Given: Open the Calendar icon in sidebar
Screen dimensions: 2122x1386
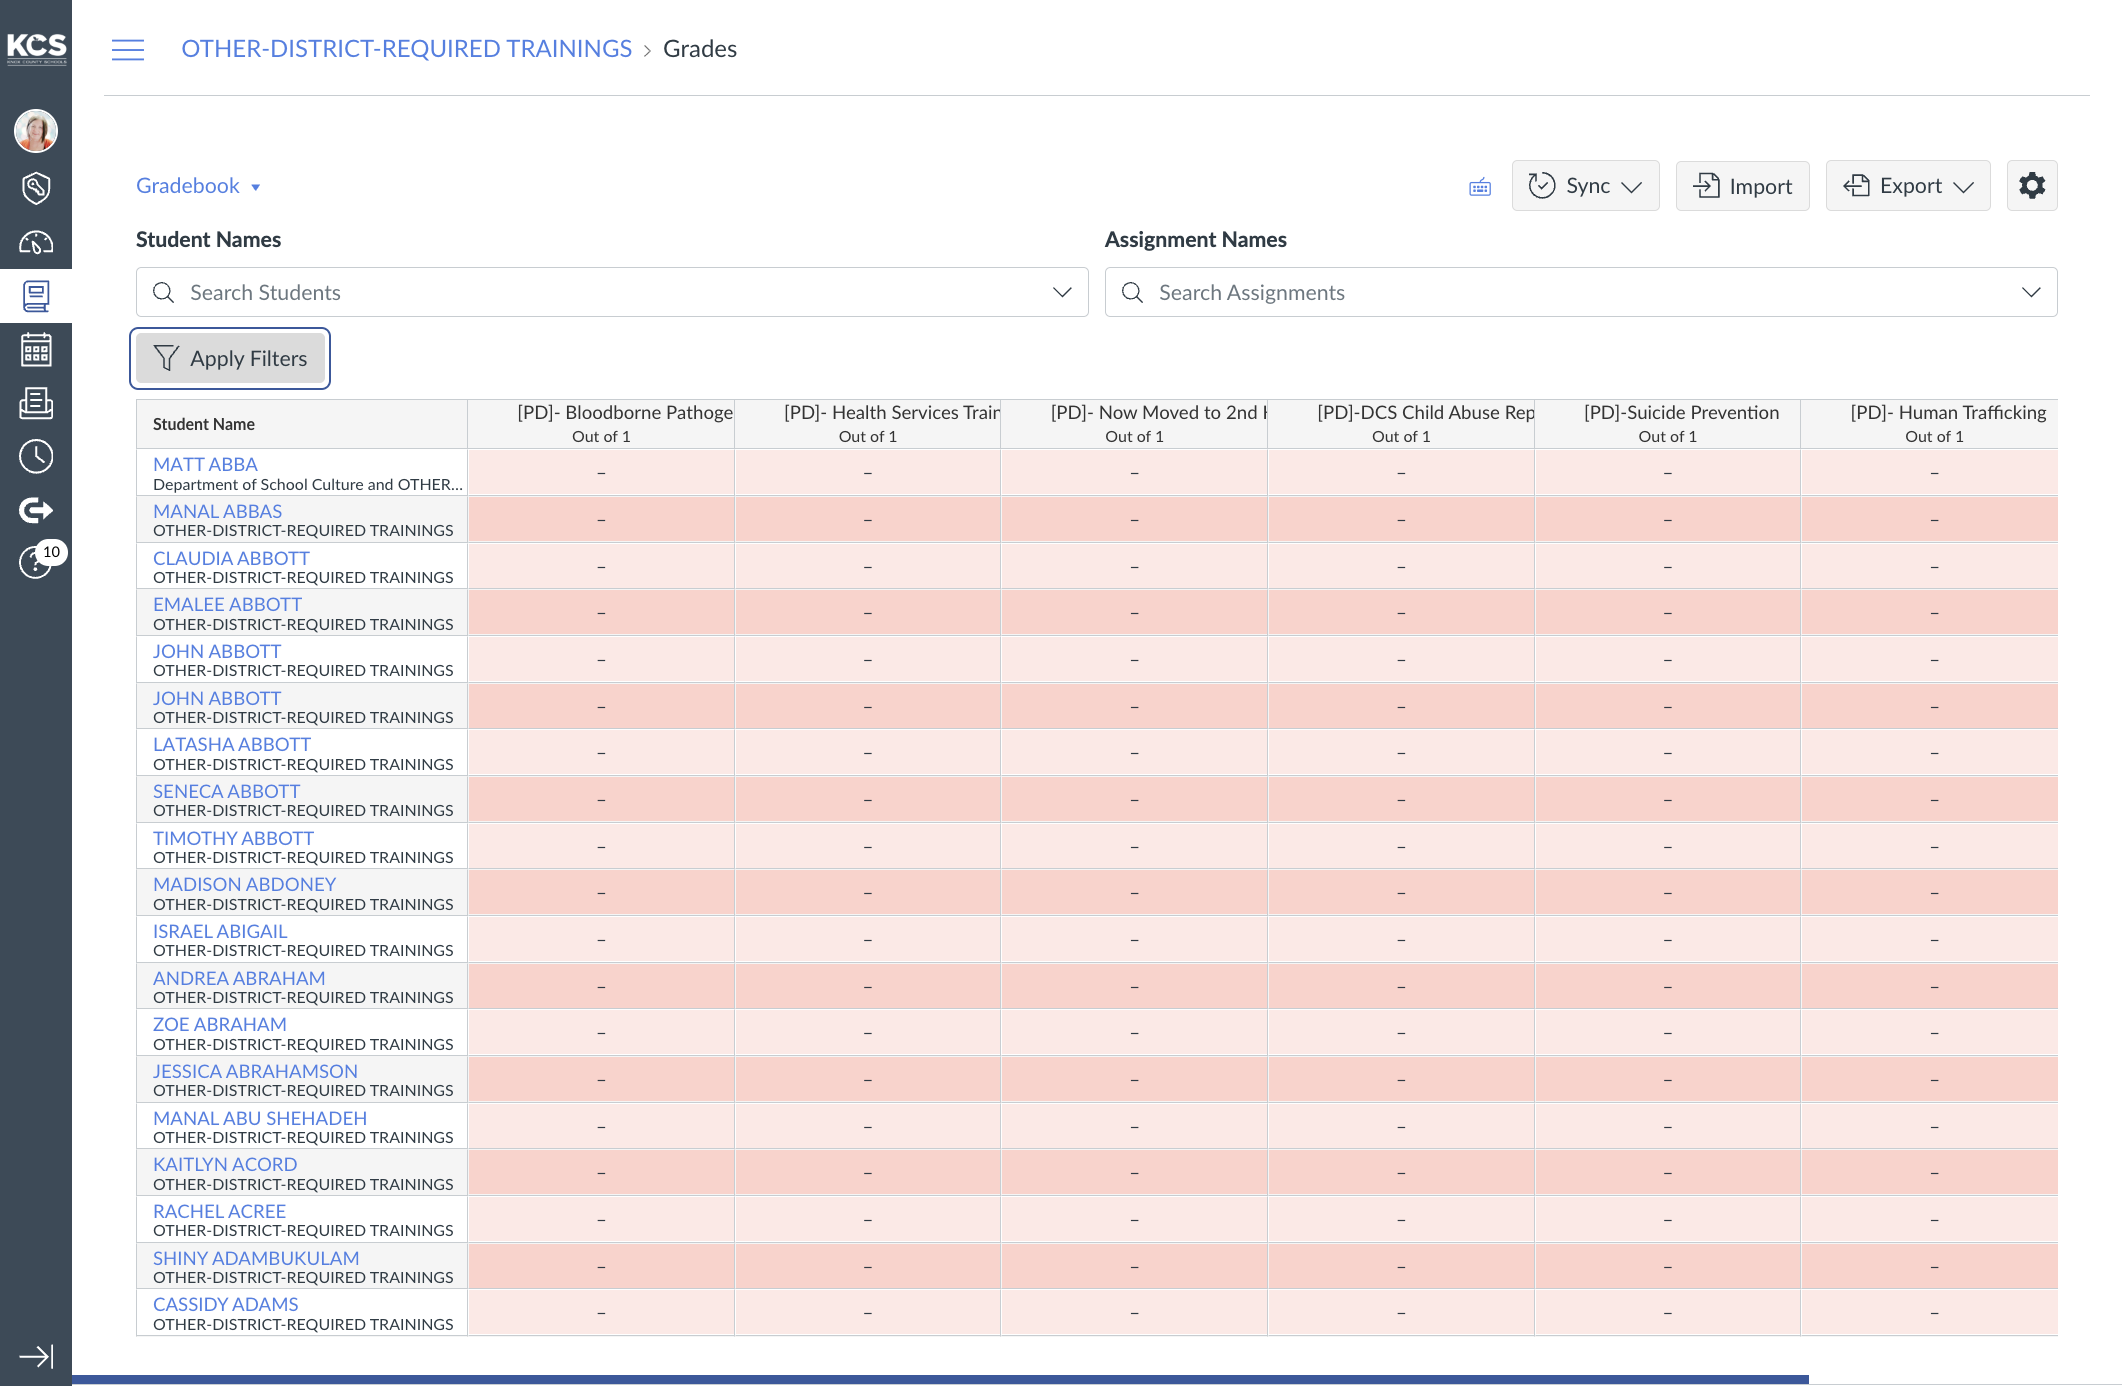Looking at the screenshot, I should pos(36,350).
